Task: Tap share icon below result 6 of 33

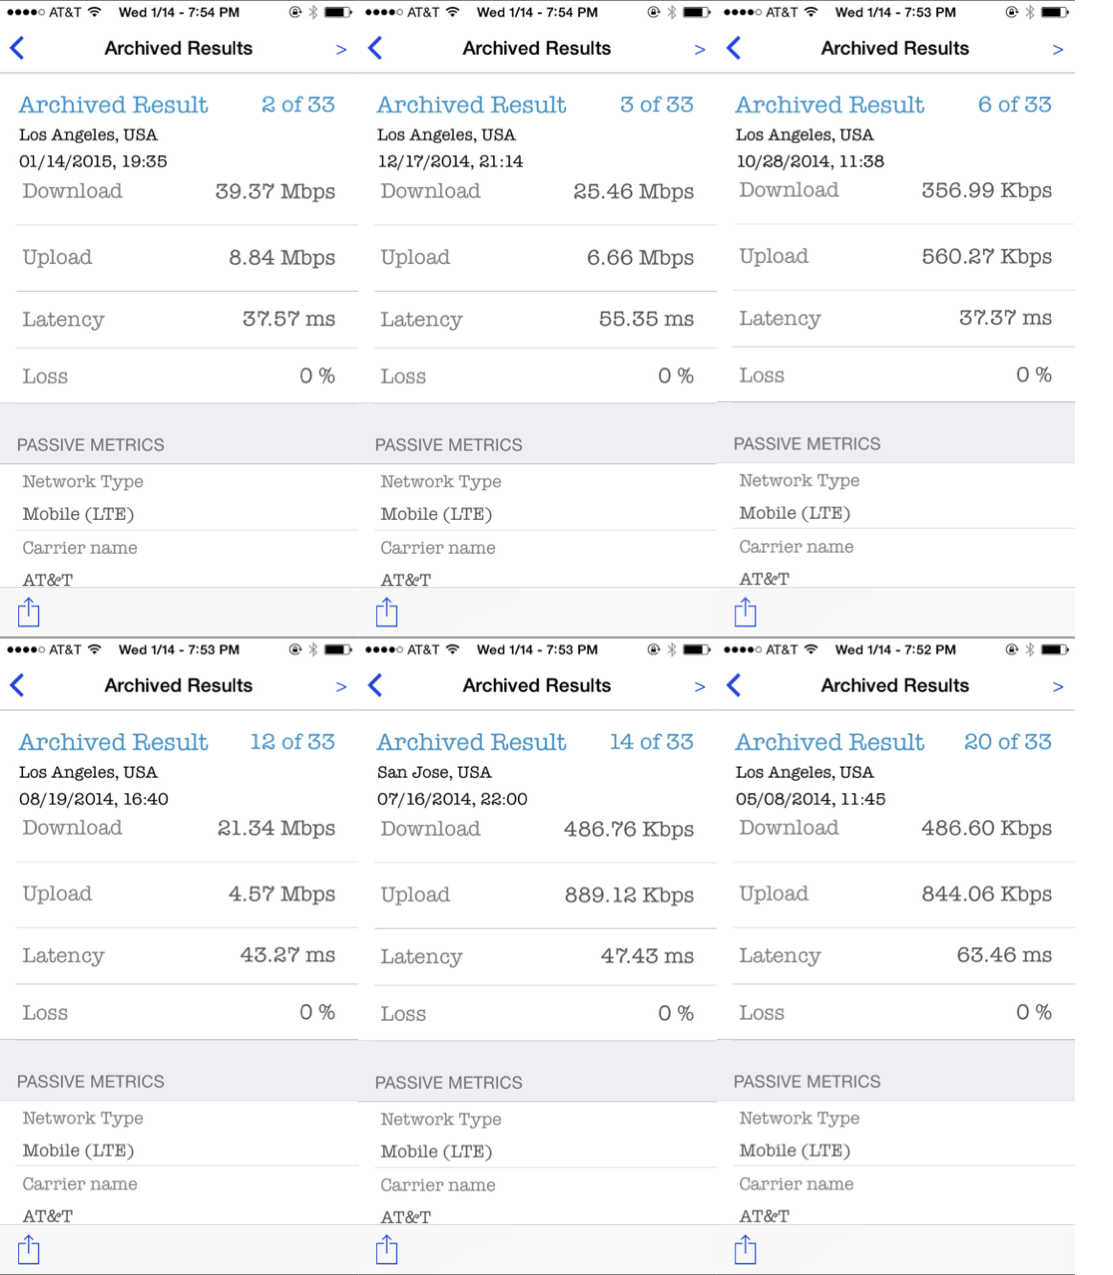Action: coord(745,611)
